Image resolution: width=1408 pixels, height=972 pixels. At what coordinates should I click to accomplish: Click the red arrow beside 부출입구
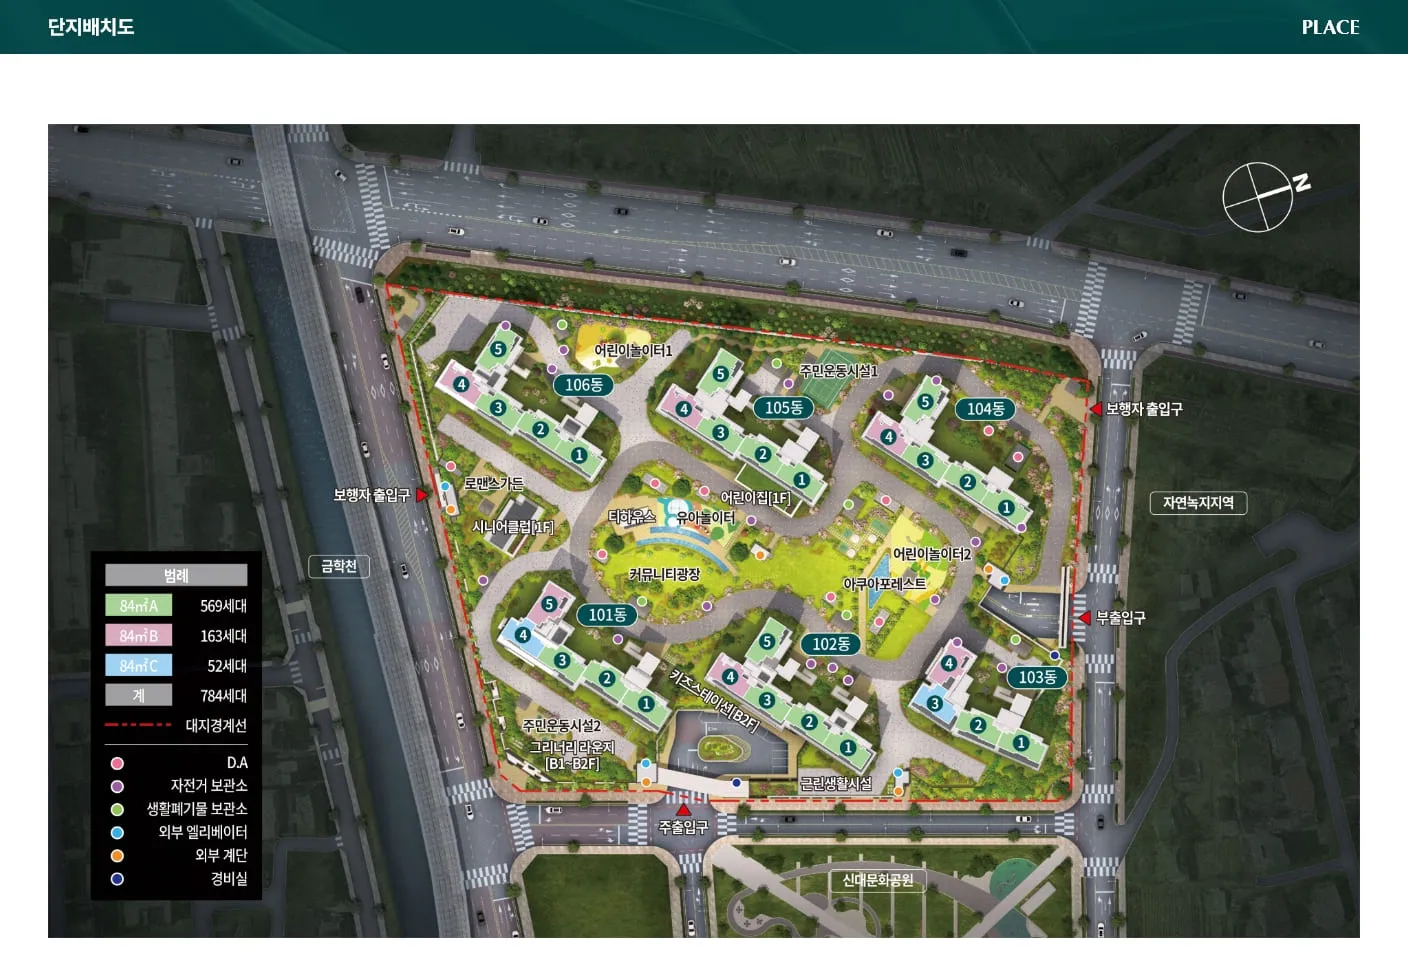tap(1085, 618)
